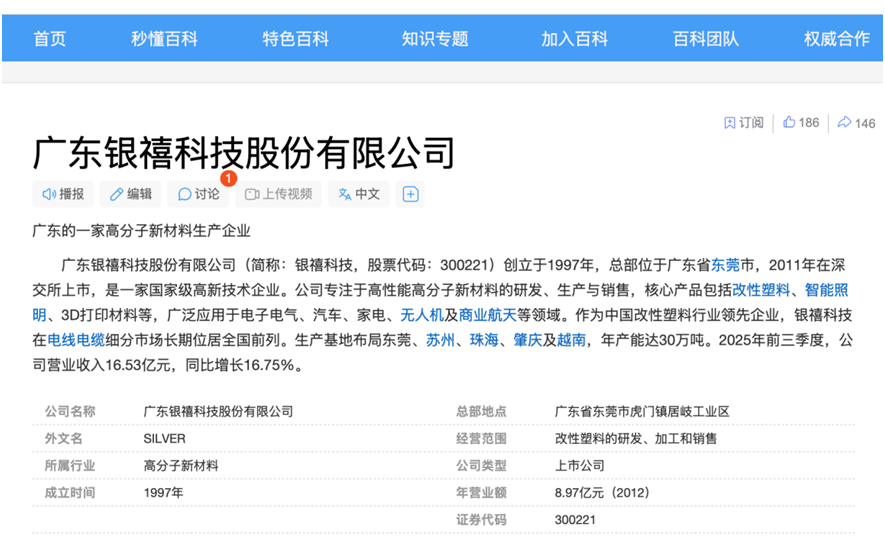885x536 pixels.
Task: Click the 外文名 label
Action: click(64, 438)
